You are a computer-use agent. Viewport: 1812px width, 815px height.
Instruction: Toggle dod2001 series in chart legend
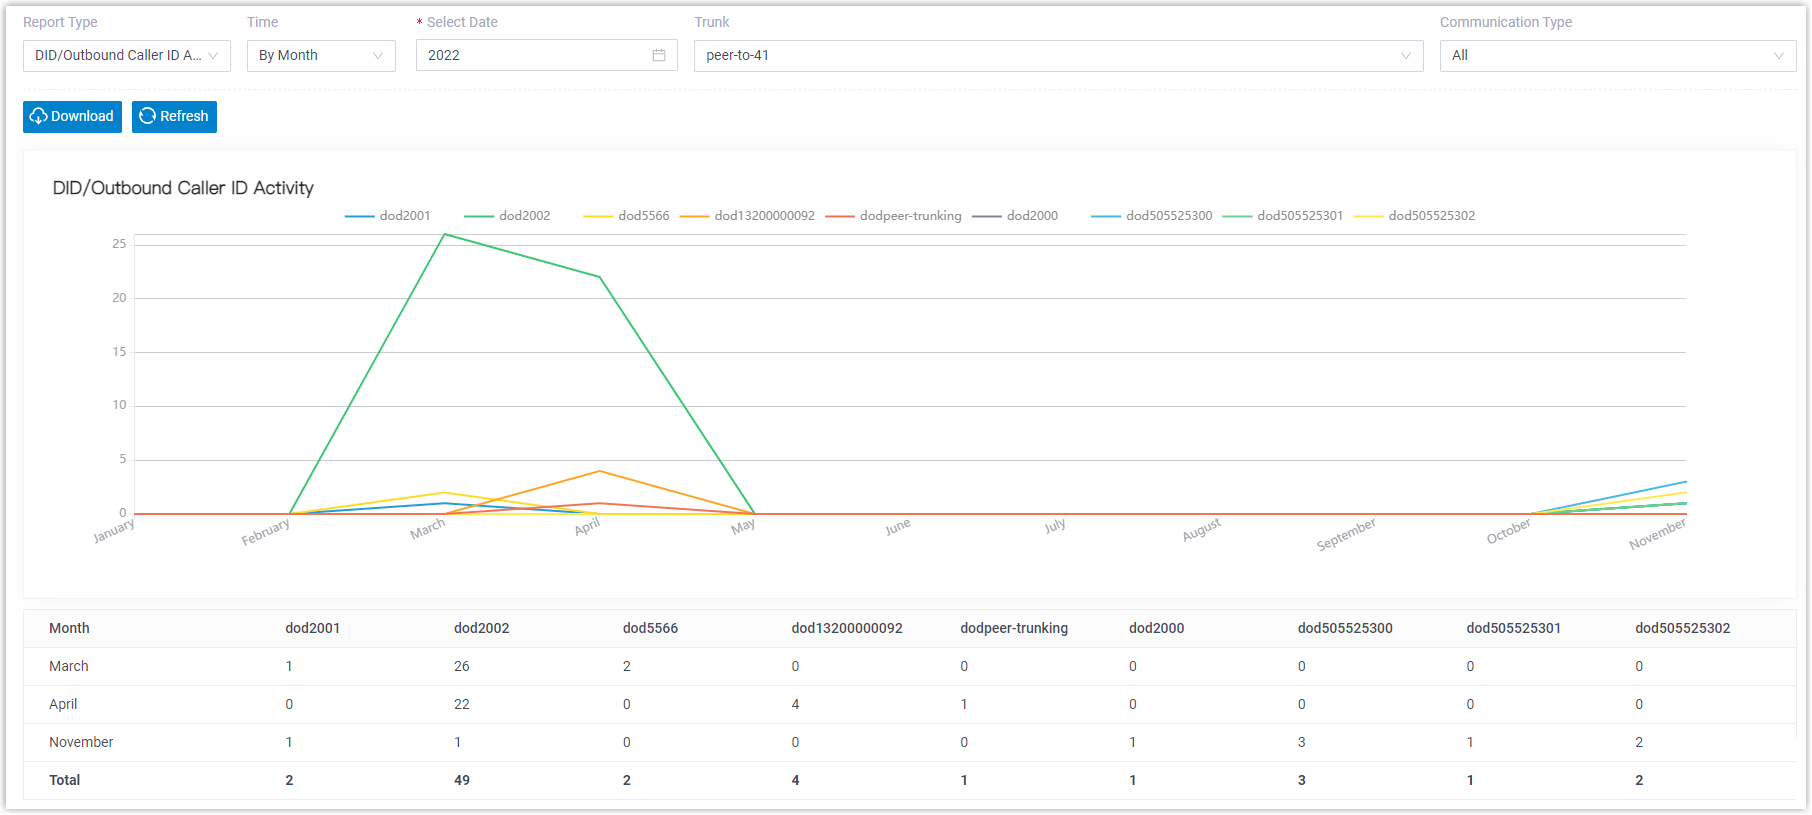pyautogui.click(x=388, y=216)
